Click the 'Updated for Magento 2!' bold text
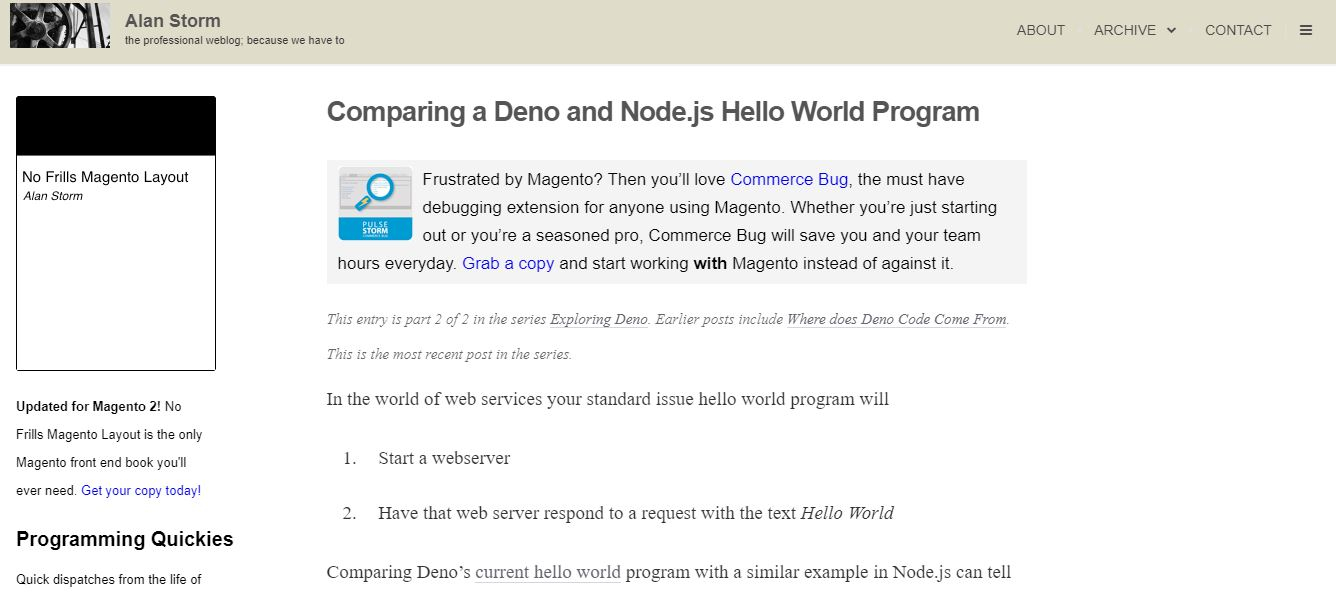 pos(88,406)
